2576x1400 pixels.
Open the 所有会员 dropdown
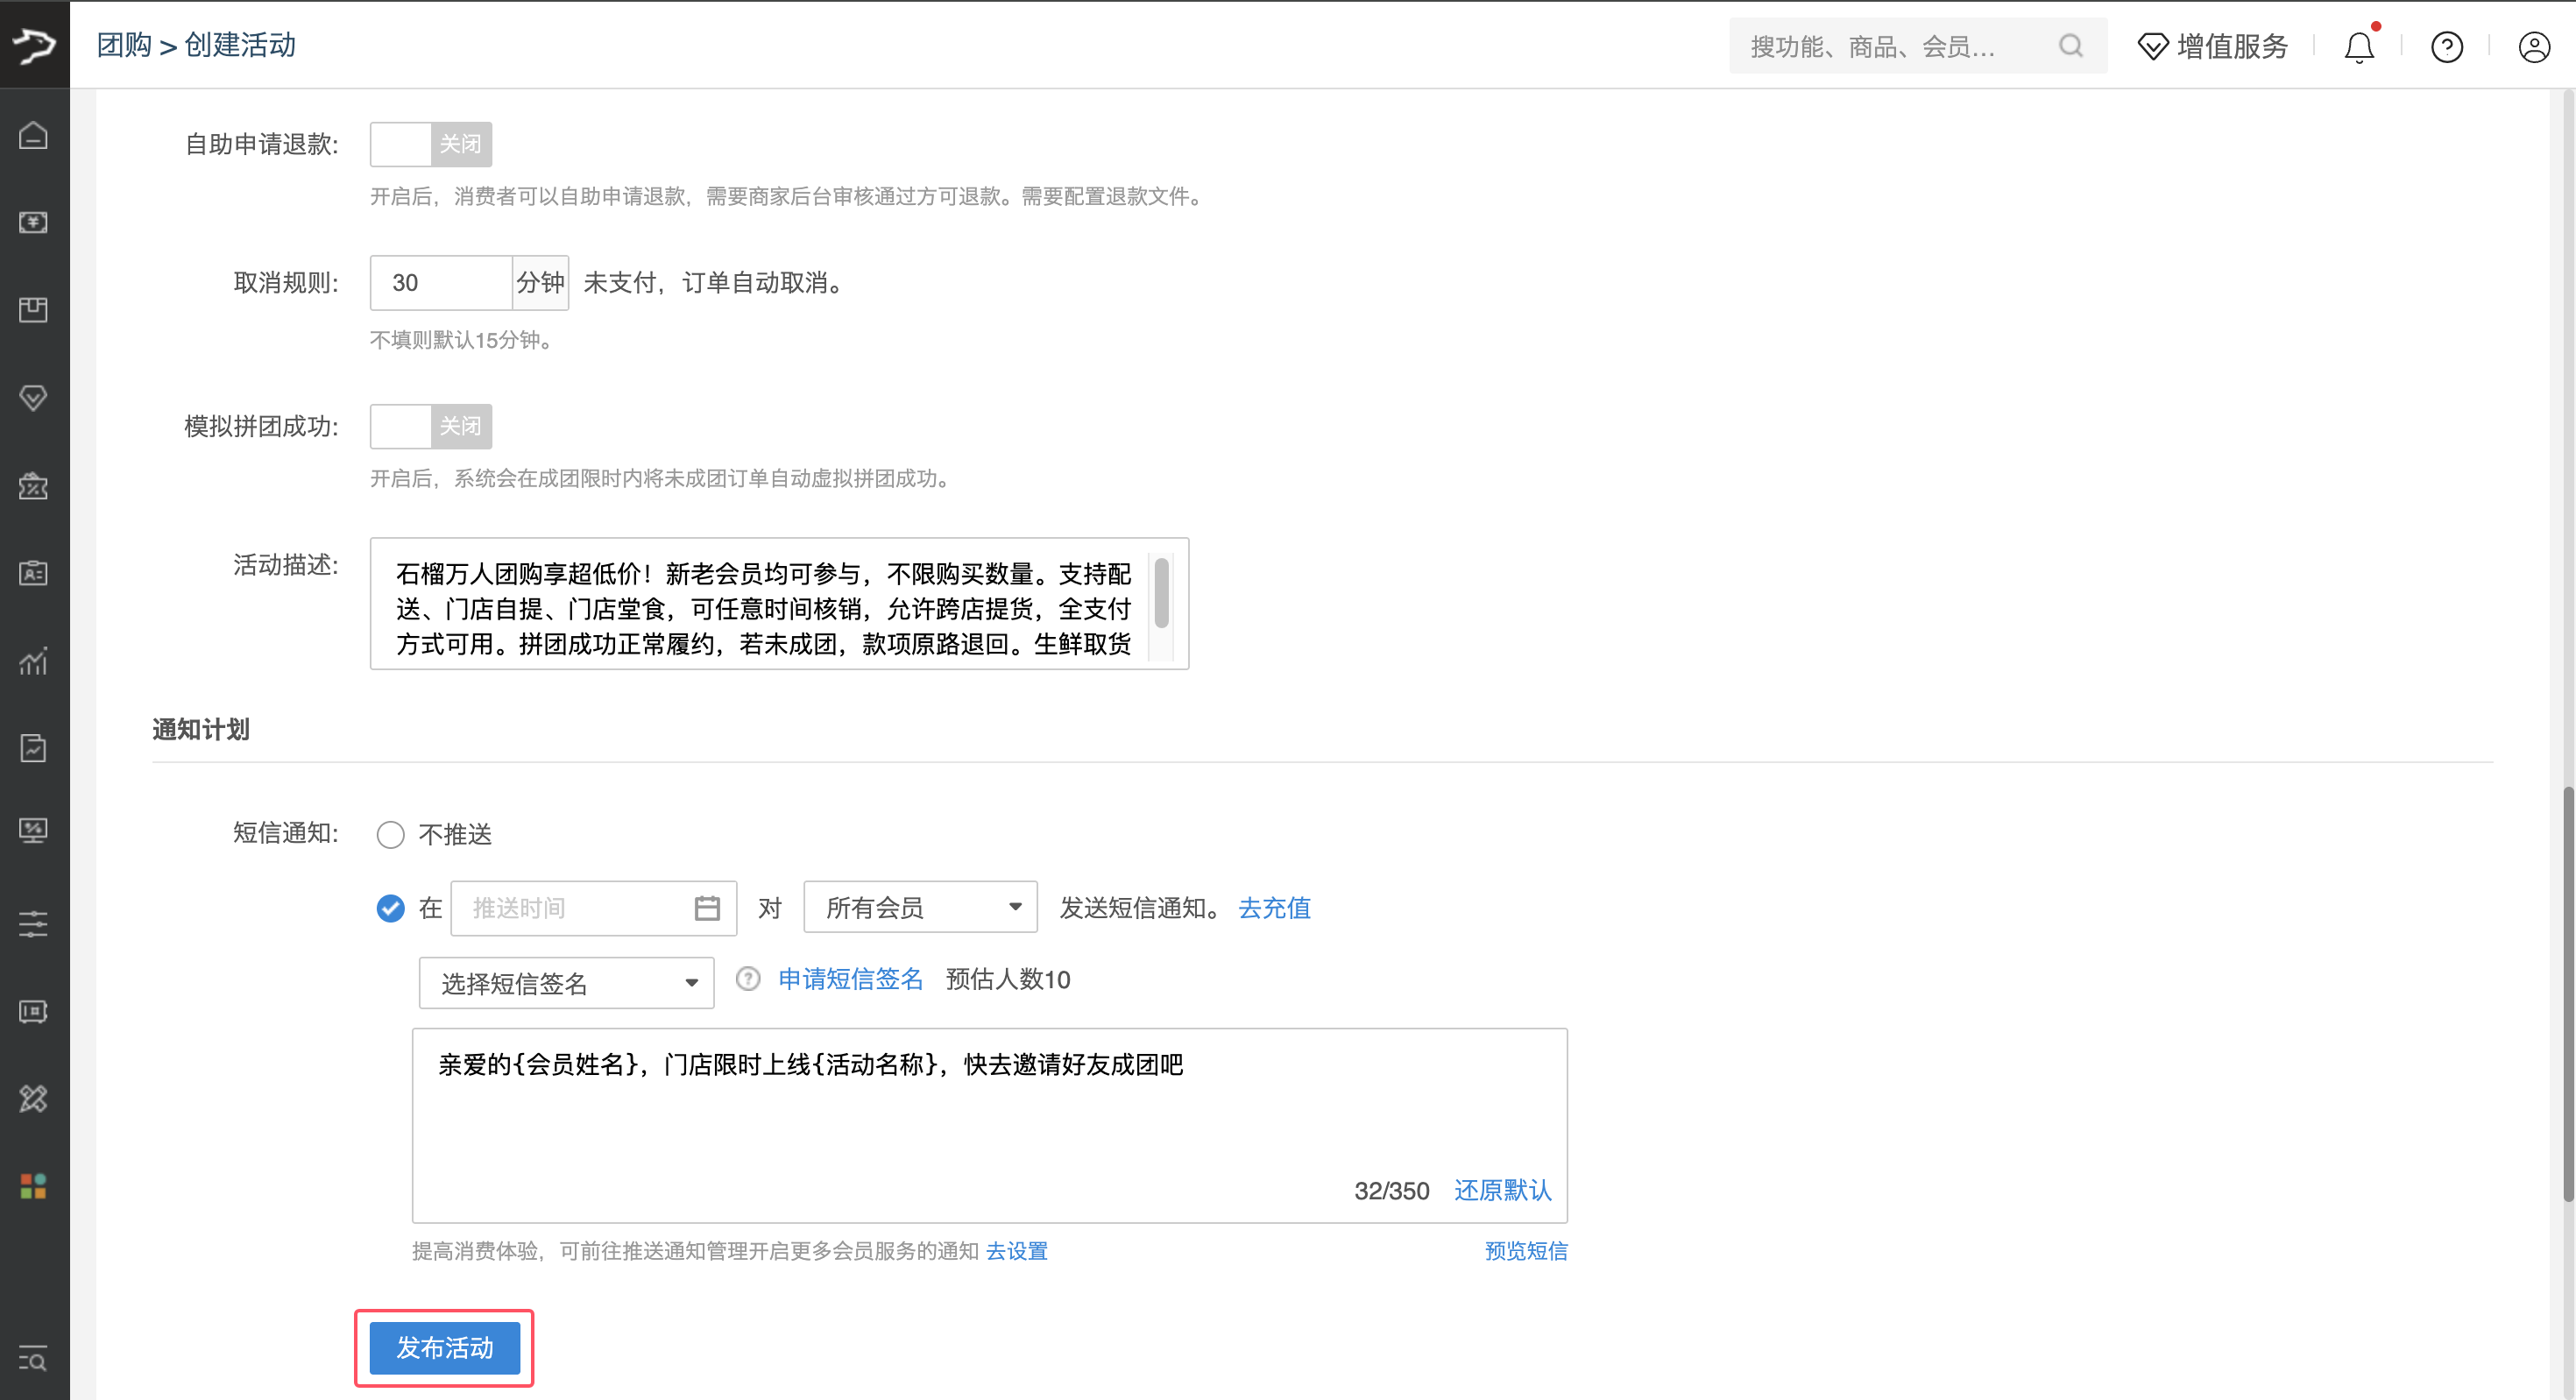tap(920, 908)
